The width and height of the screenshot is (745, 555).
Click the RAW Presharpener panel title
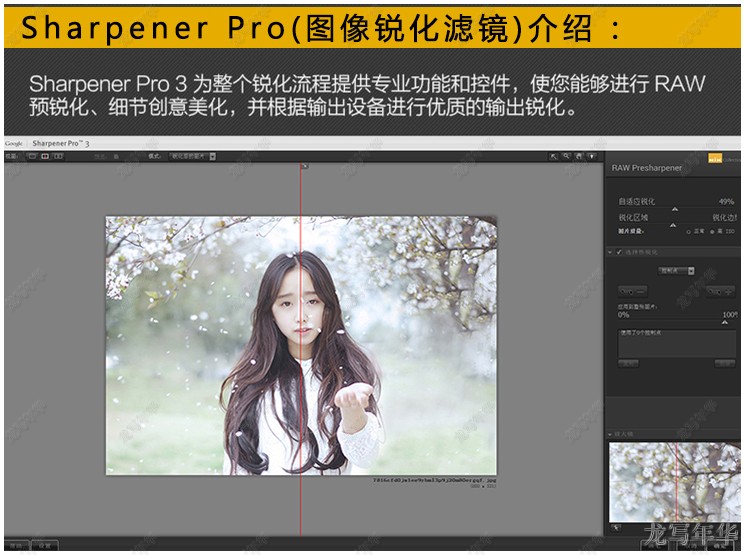click(647, 168)
